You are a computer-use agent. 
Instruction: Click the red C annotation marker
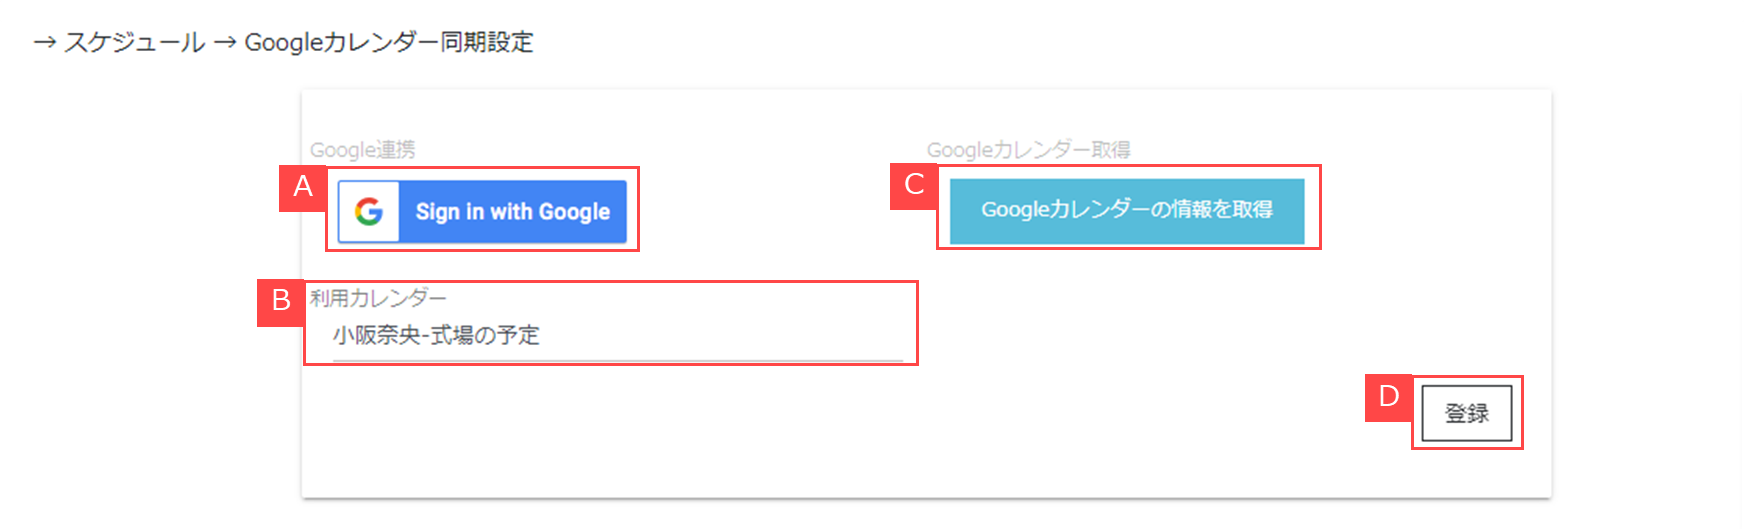914,185
